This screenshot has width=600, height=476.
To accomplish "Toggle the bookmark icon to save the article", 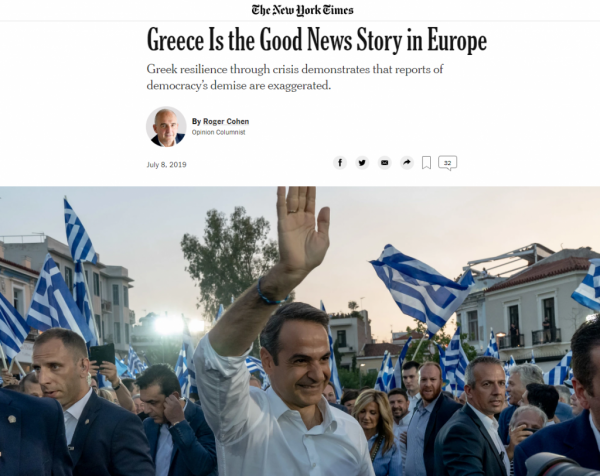I will tap(426, 163).
